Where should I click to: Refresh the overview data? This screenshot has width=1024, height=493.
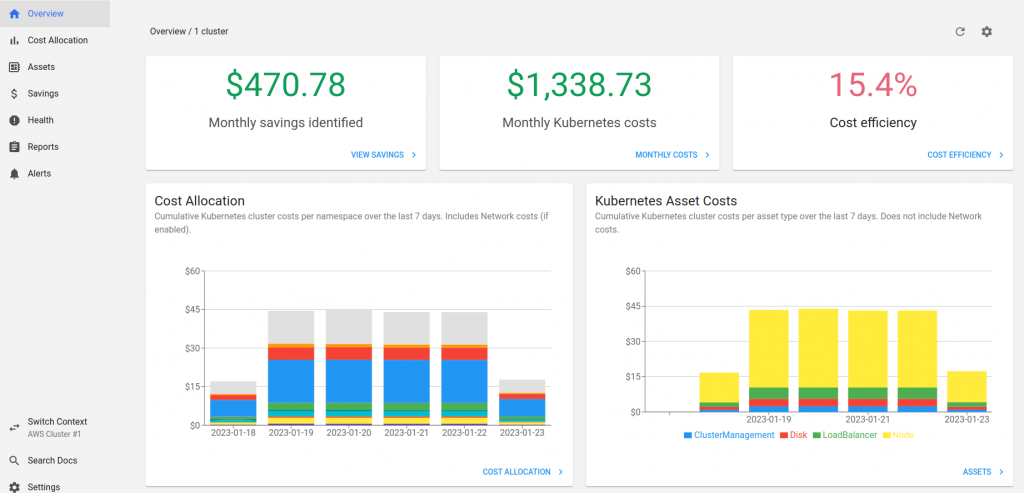click(x=960, y=31)
